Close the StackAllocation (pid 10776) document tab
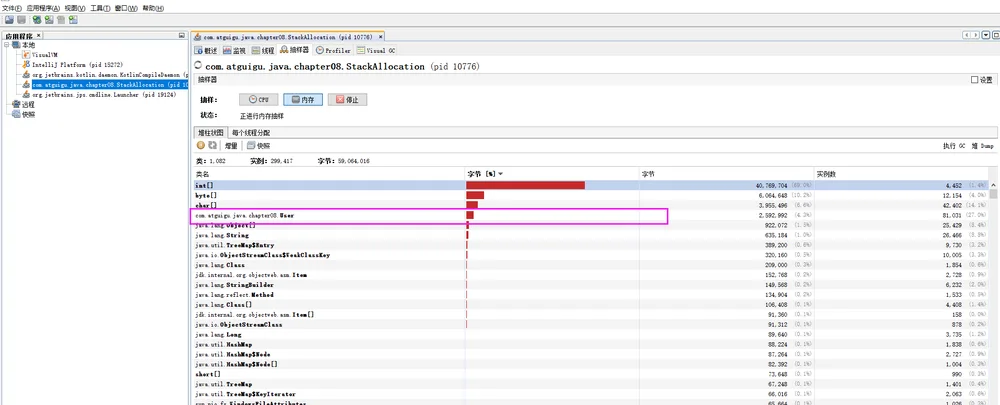The width and height of the screenshot is (1000, 405). (x=381, y=37)
